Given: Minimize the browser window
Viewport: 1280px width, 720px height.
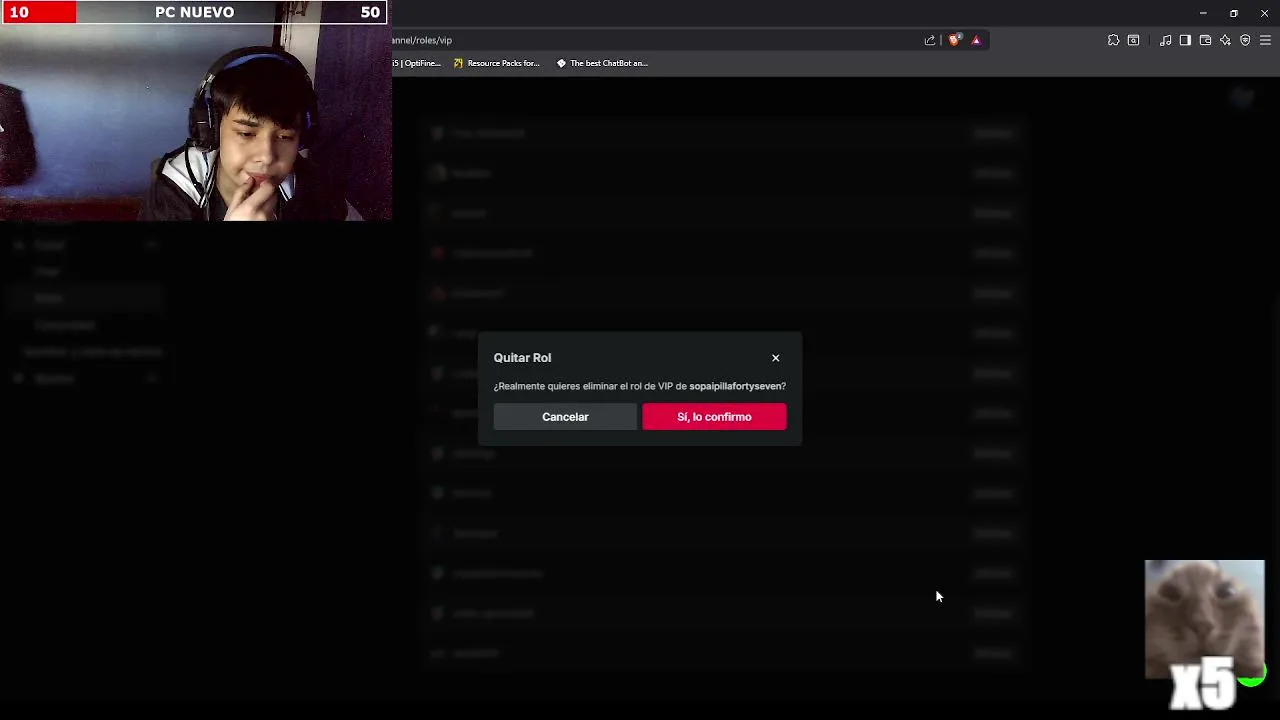Looking at the screenshot, I should pyautogui.click(x=1203, y=13).
